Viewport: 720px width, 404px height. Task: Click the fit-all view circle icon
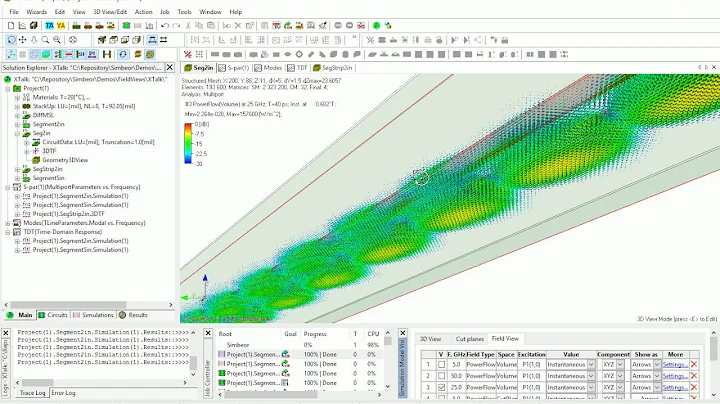(73, 40)
